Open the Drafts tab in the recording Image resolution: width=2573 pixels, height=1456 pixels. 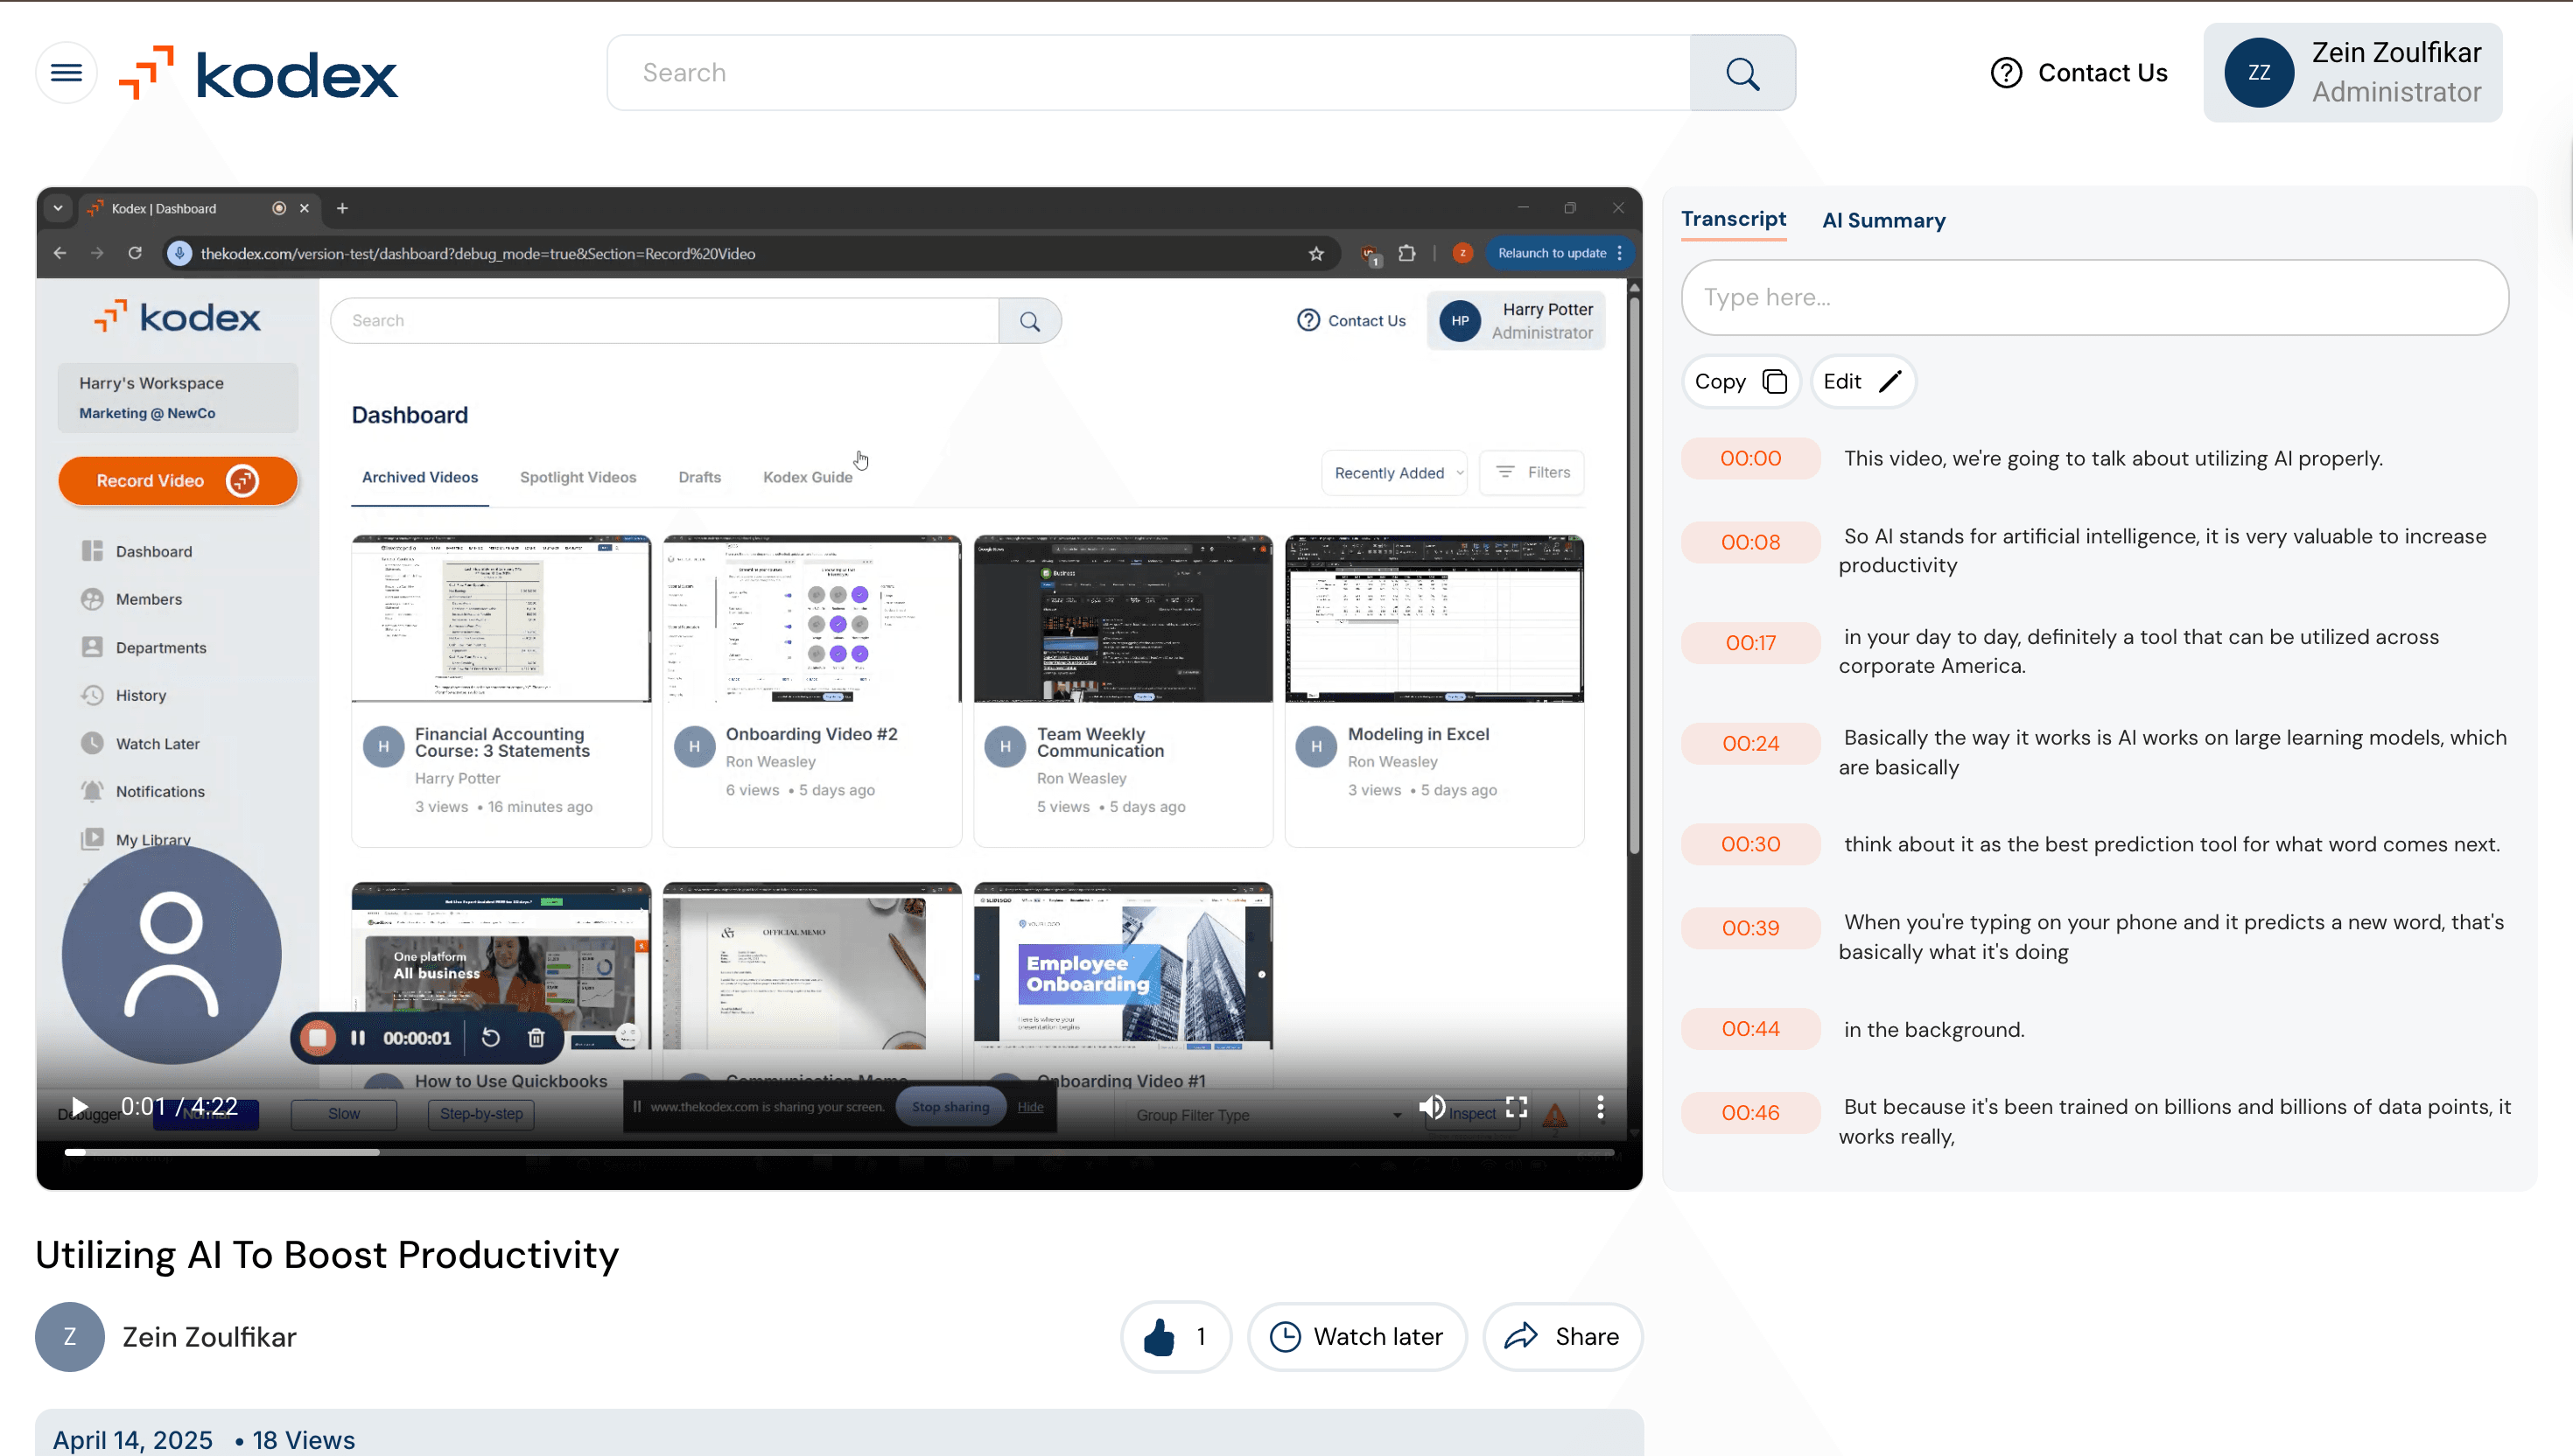coord(699,477)
